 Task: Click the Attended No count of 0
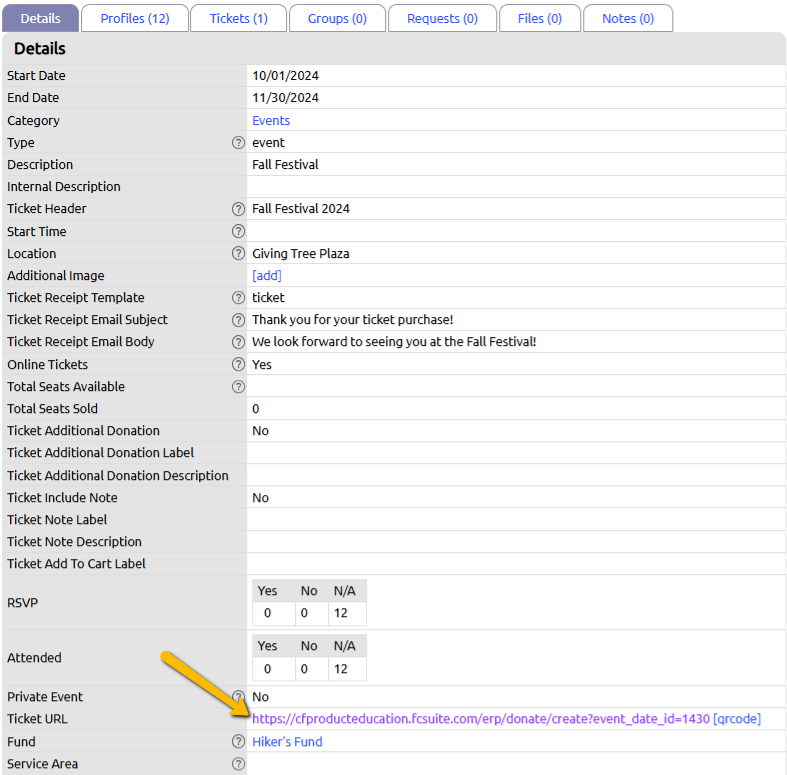click(304, 669)
